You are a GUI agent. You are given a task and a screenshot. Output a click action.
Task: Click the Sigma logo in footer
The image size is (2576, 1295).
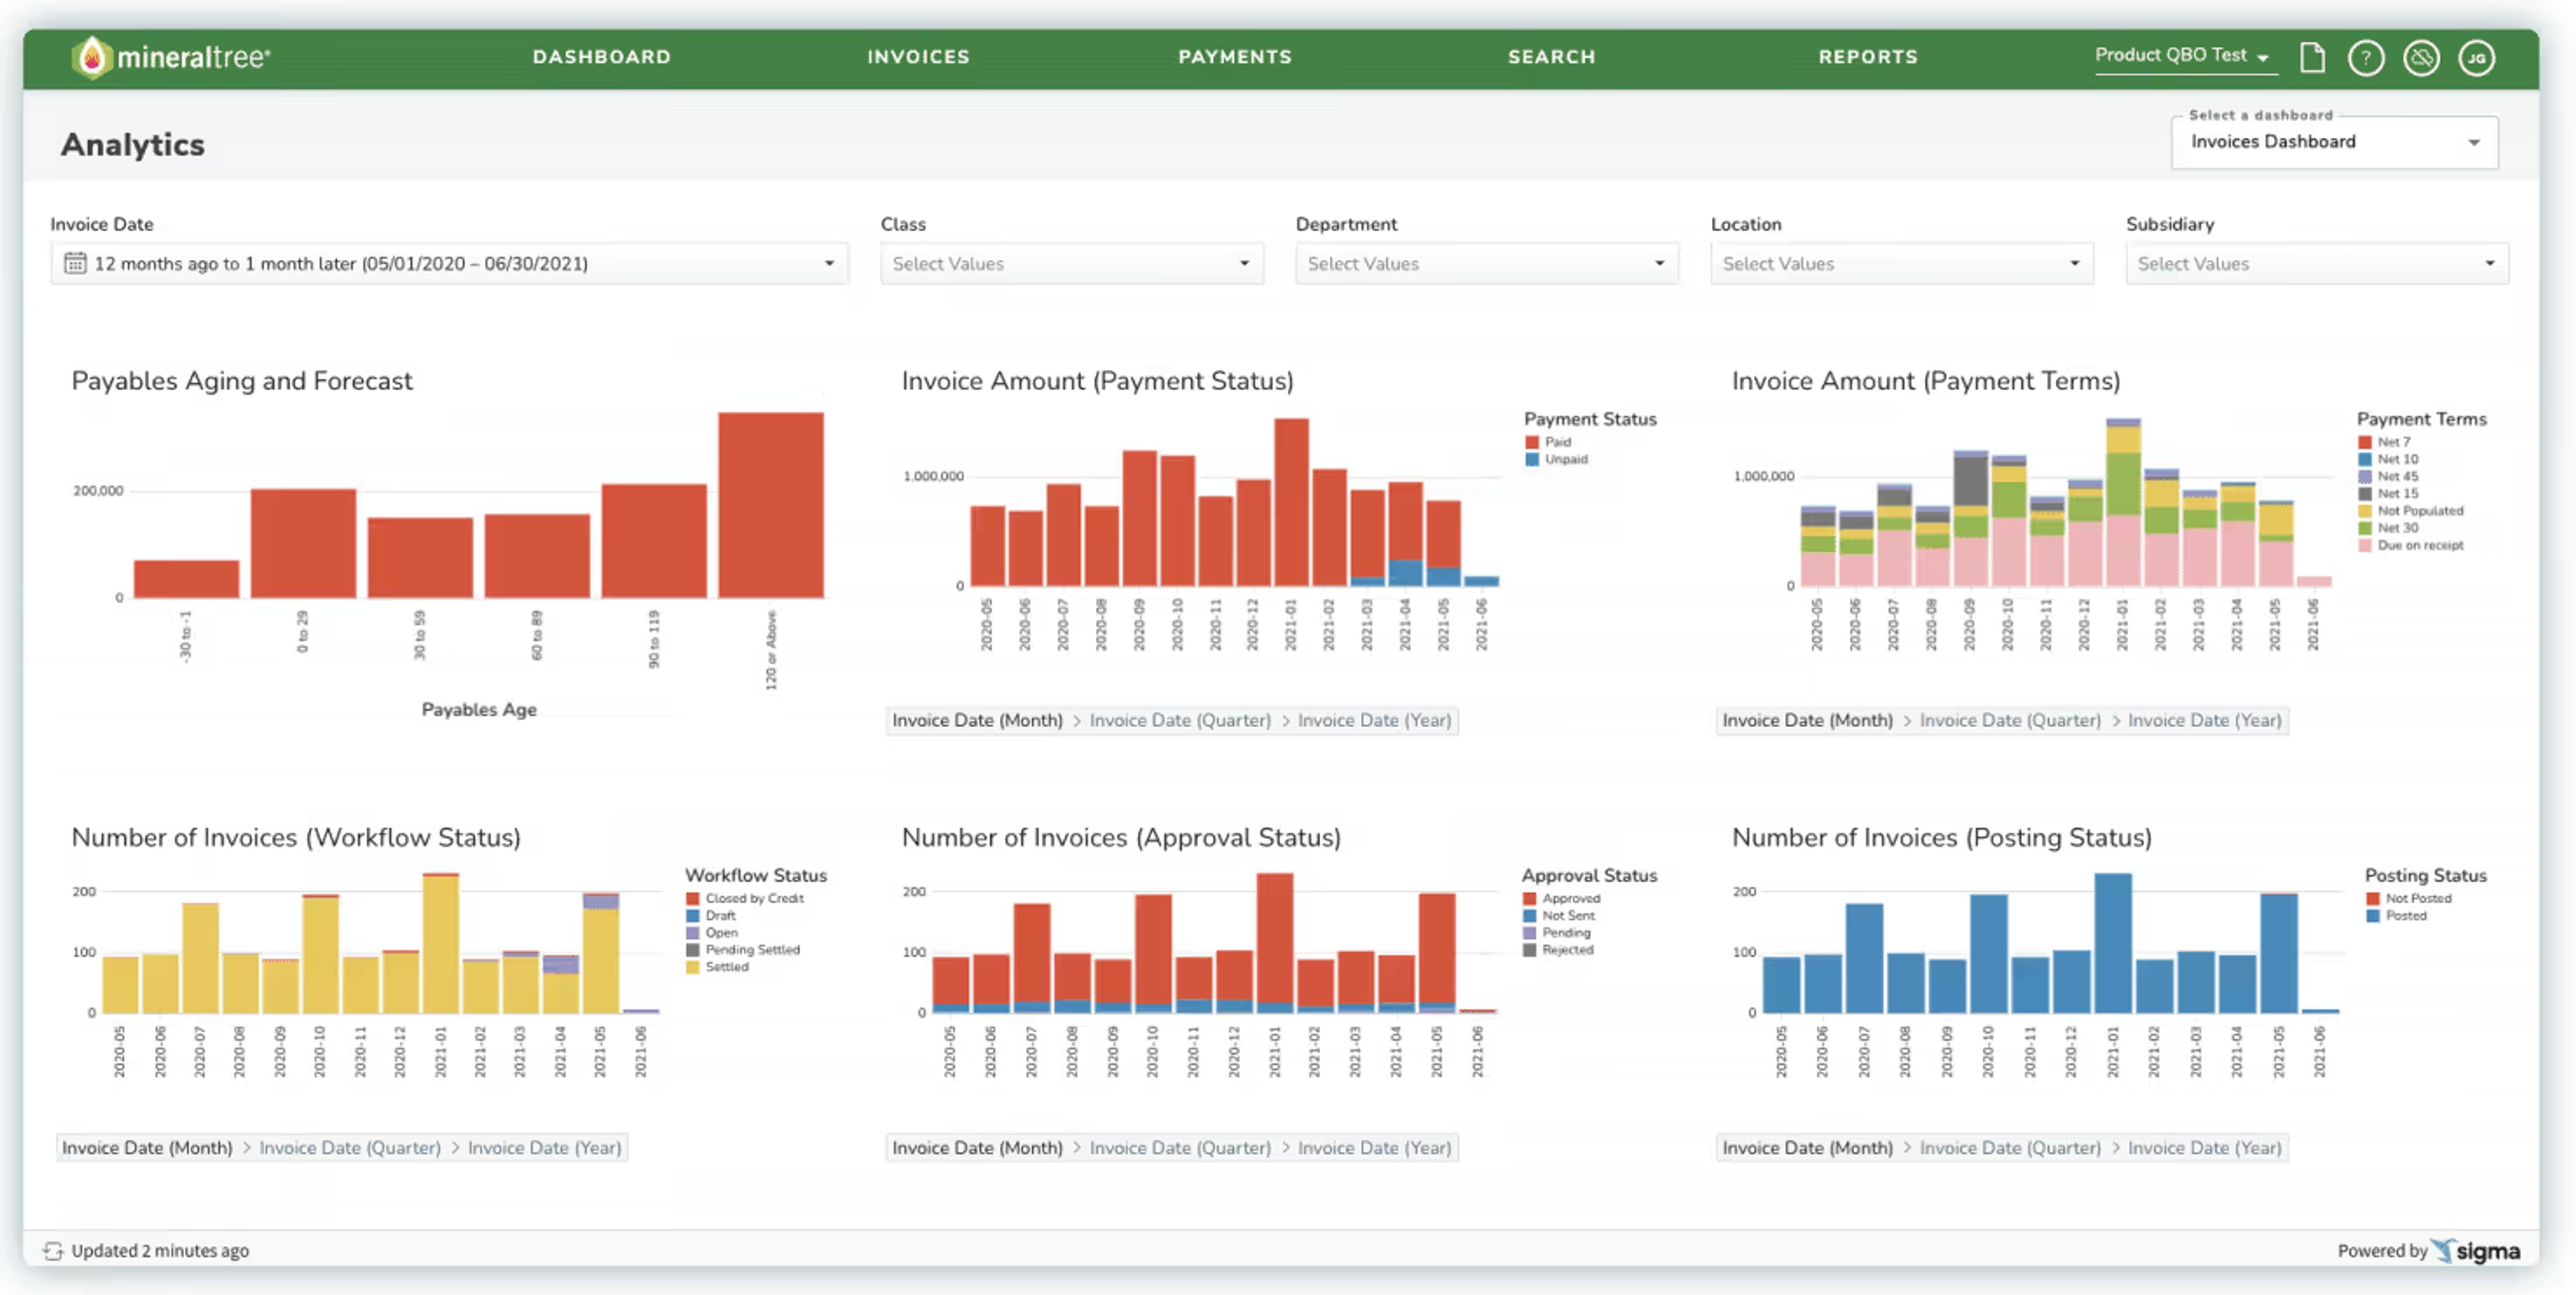pos(2476,1250)
